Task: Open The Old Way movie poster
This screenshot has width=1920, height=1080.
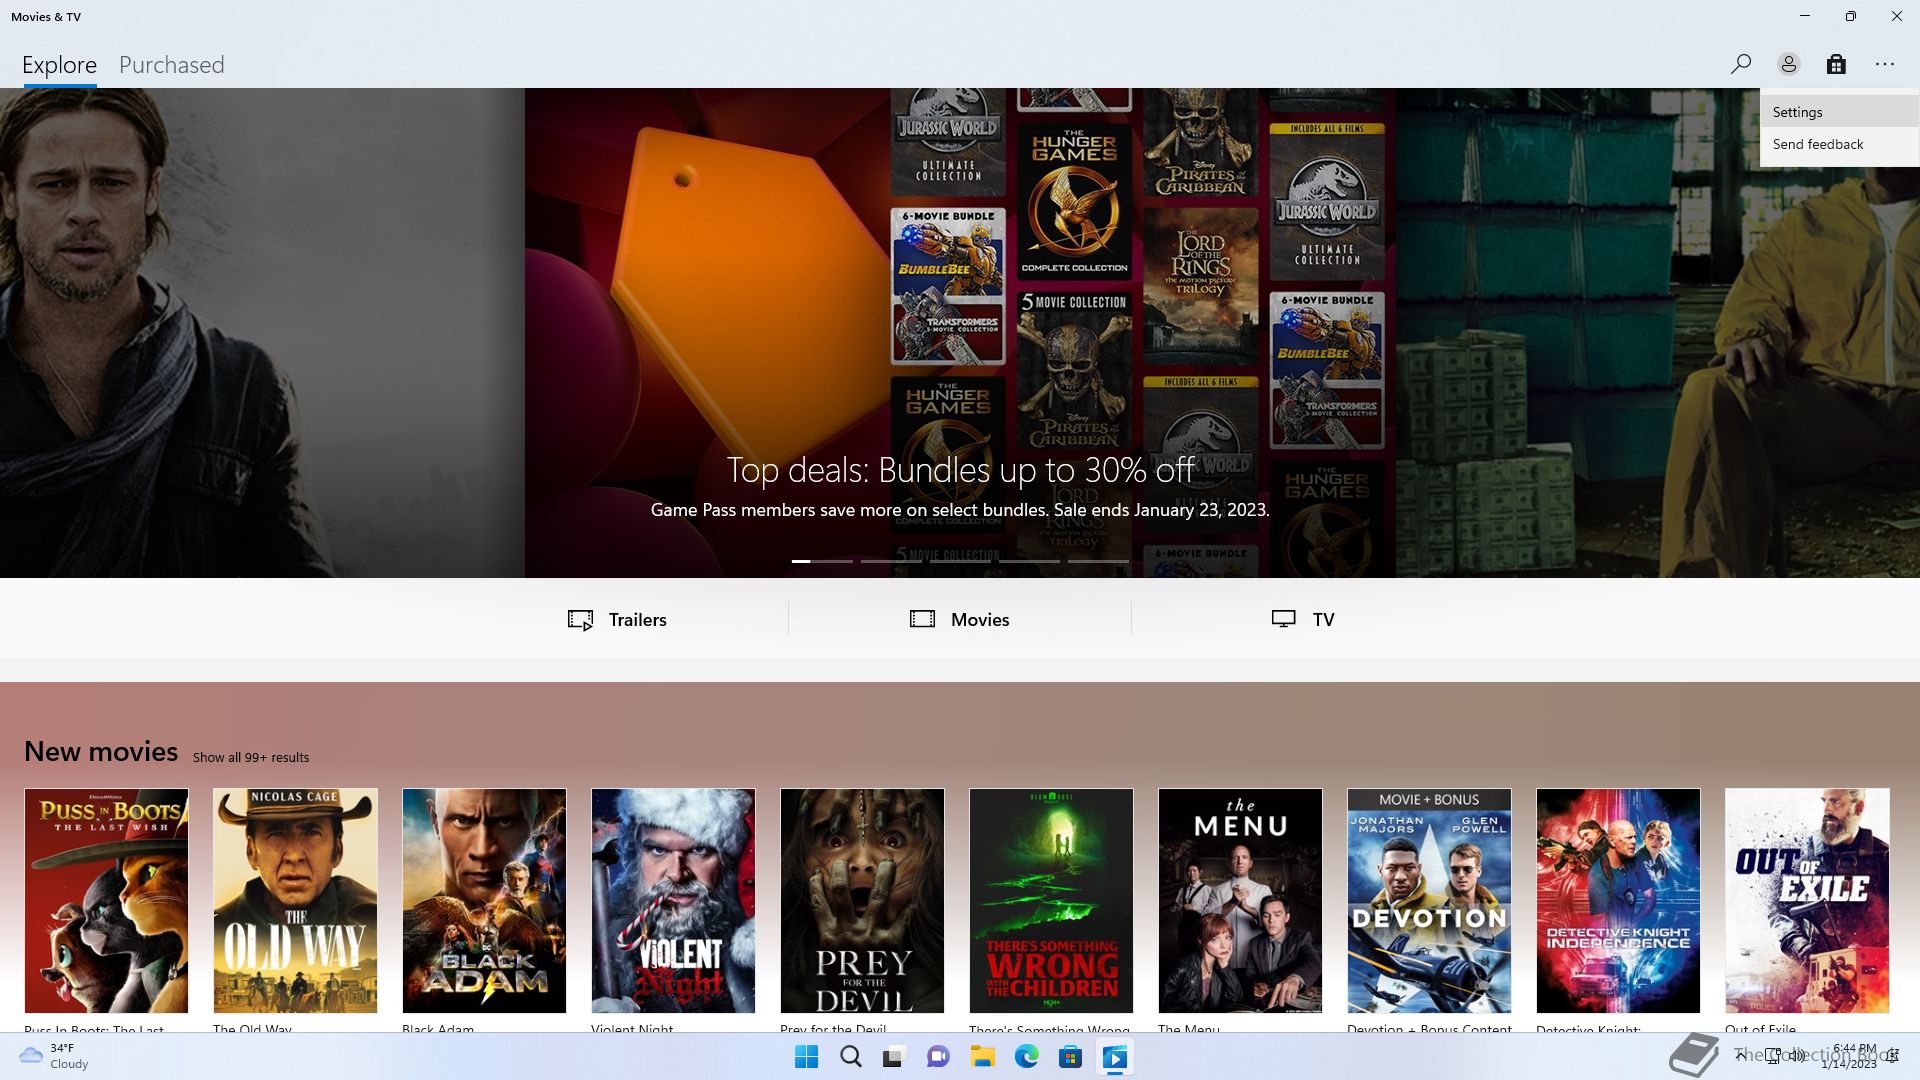Action: pos(295,901)
